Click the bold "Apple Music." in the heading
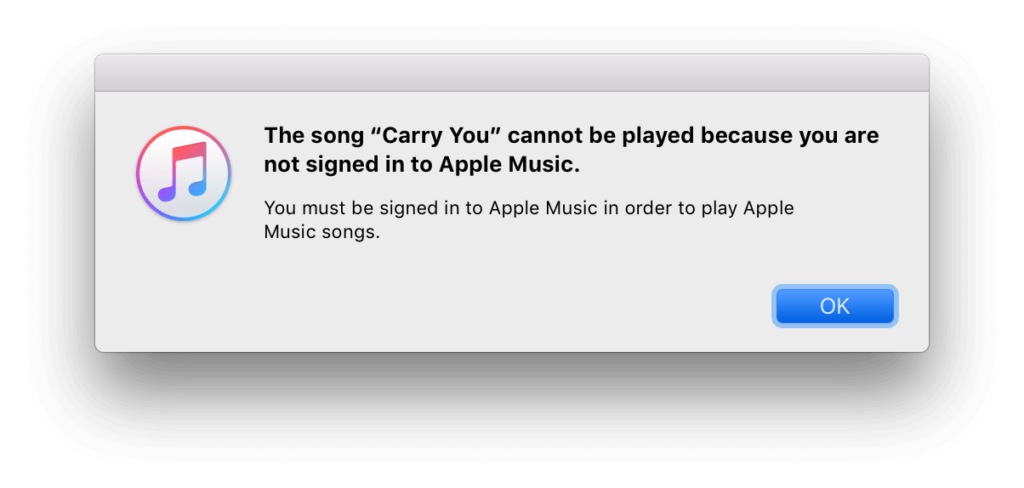 point(509,165)
